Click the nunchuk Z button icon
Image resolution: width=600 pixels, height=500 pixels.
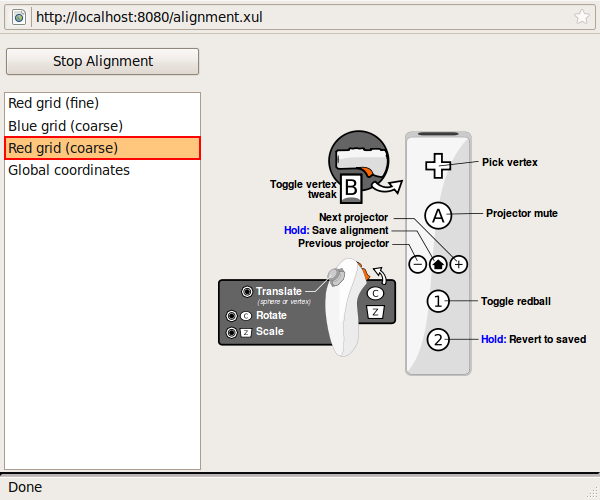375,312
